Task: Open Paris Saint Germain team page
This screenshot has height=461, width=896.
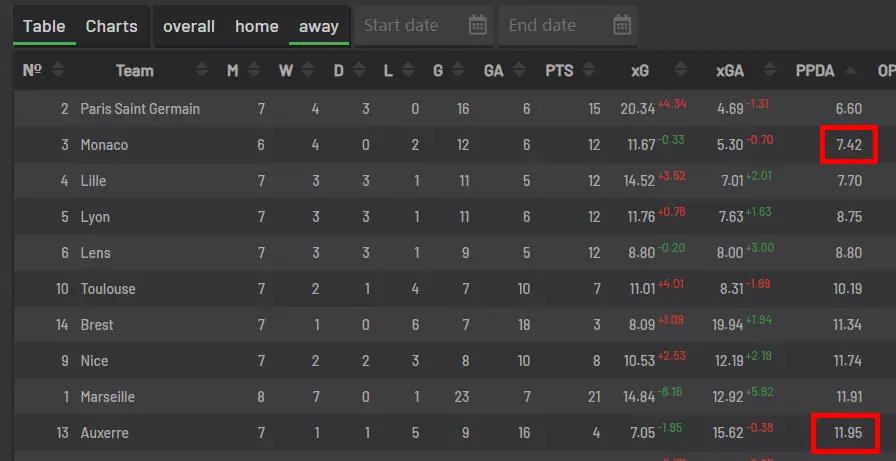Action: point(140,109)
